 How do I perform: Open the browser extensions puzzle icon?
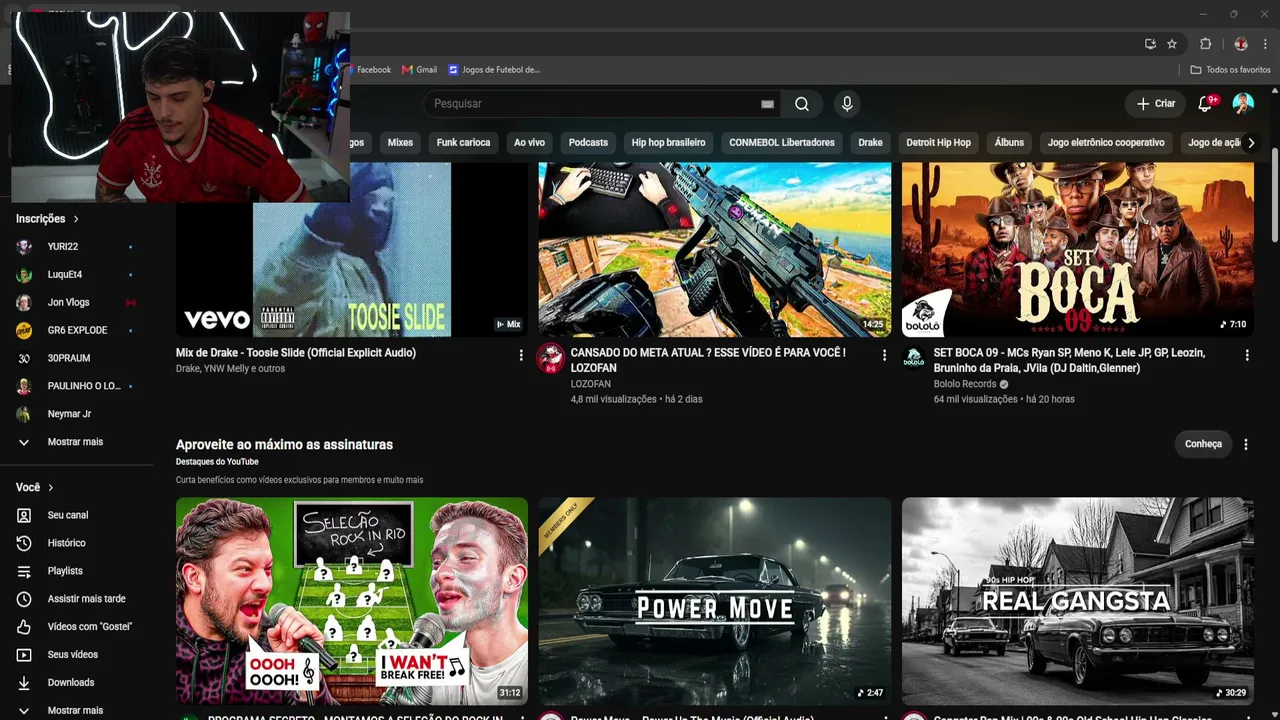[x=1205, y=44]
